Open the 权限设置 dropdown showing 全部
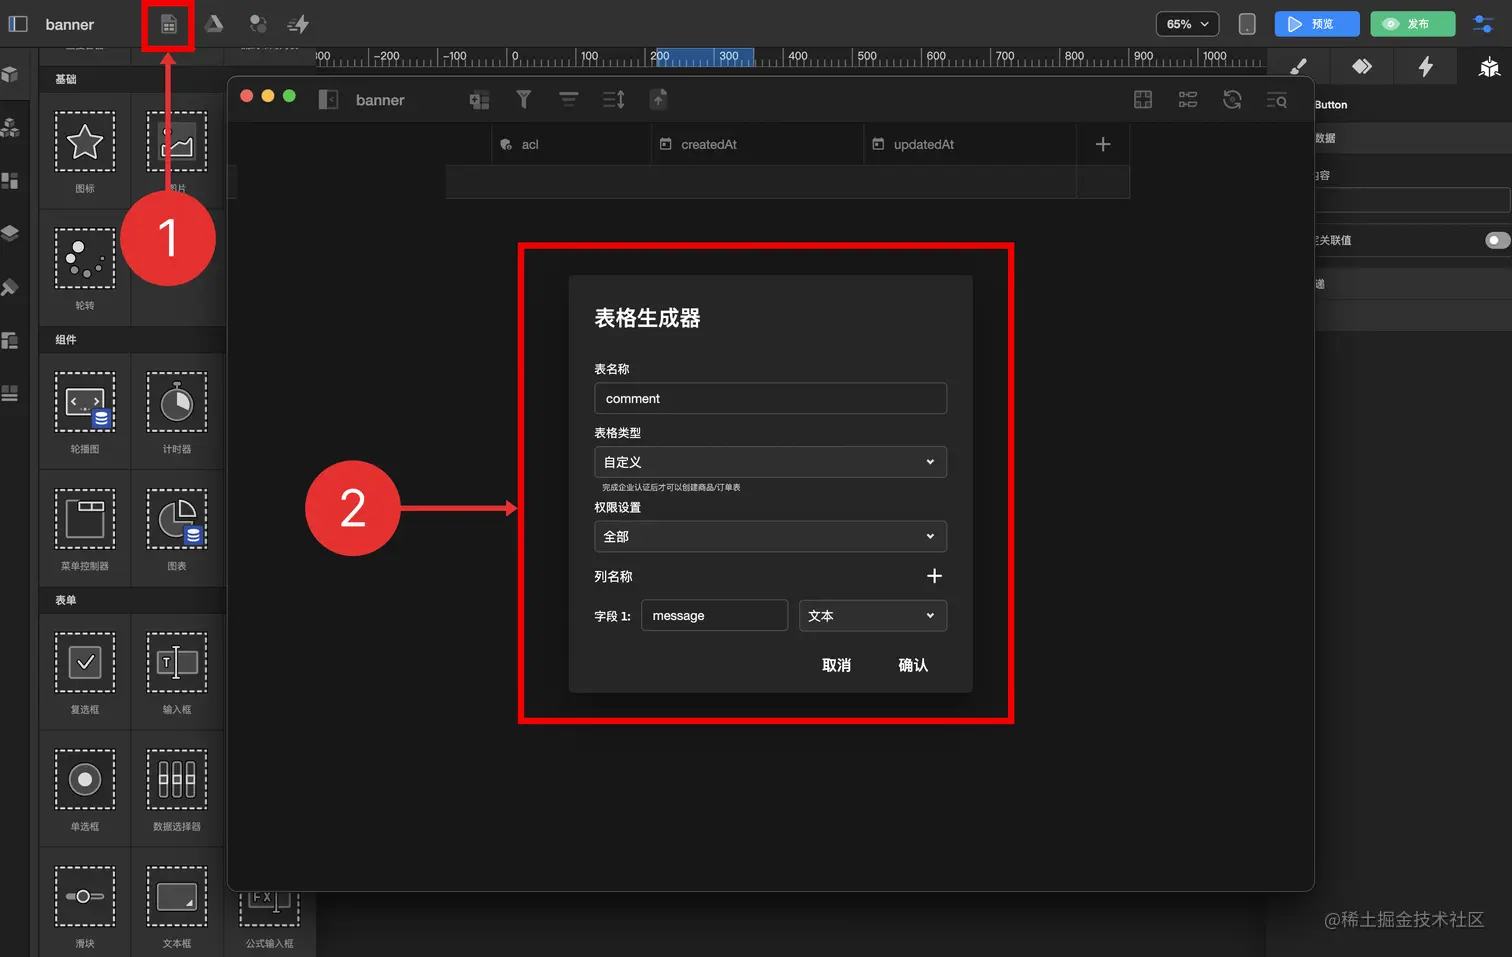This screenshot has width=1512, height=957. tap(770, 536)
